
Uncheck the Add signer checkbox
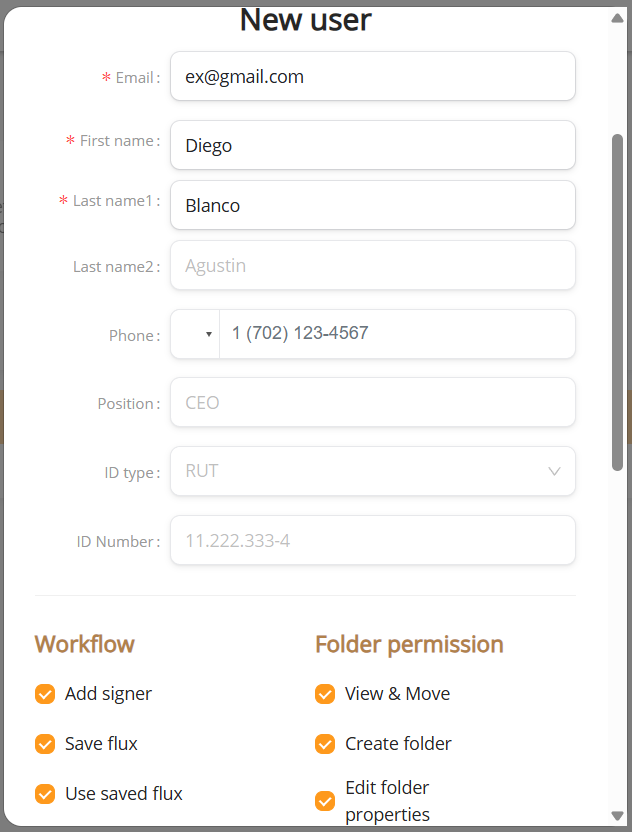[45, 694]
